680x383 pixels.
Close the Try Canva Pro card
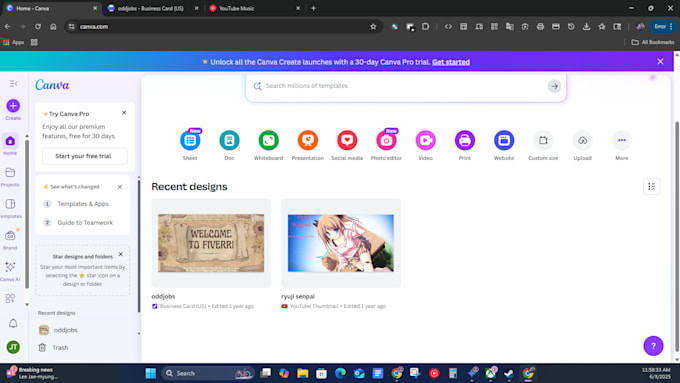[124, 113]
